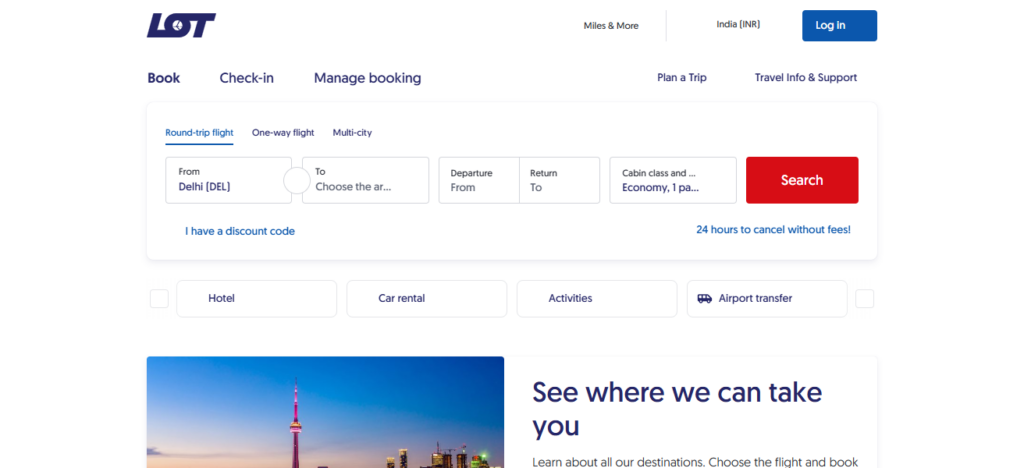Screen dimensions: 1024x468
Task: Click the red Search button
Action: (802, 180)
